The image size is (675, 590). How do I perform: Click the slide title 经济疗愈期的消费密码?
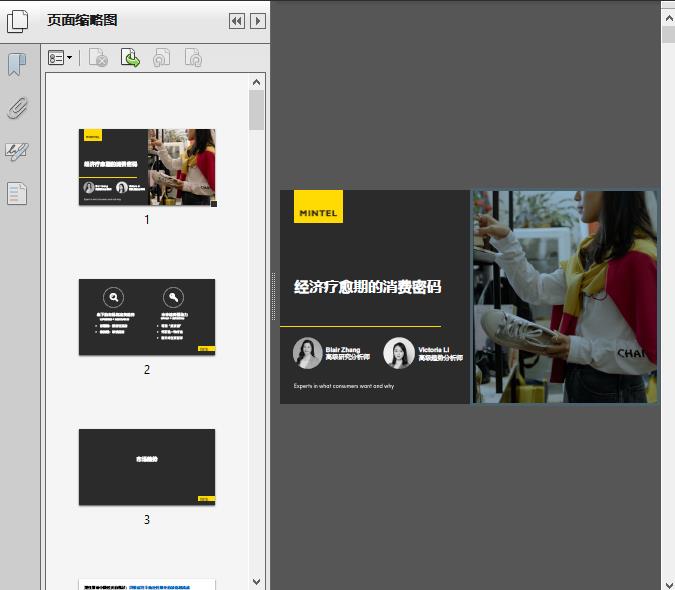[368, 287]
